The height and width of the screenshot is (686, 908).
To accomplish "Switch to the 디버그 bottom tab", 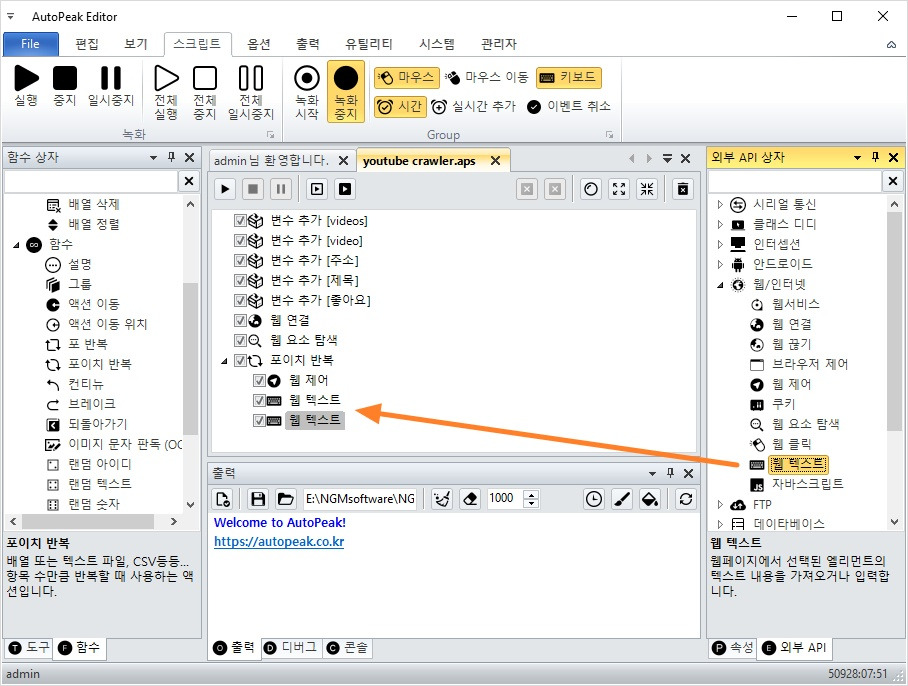I will (291, 648).
